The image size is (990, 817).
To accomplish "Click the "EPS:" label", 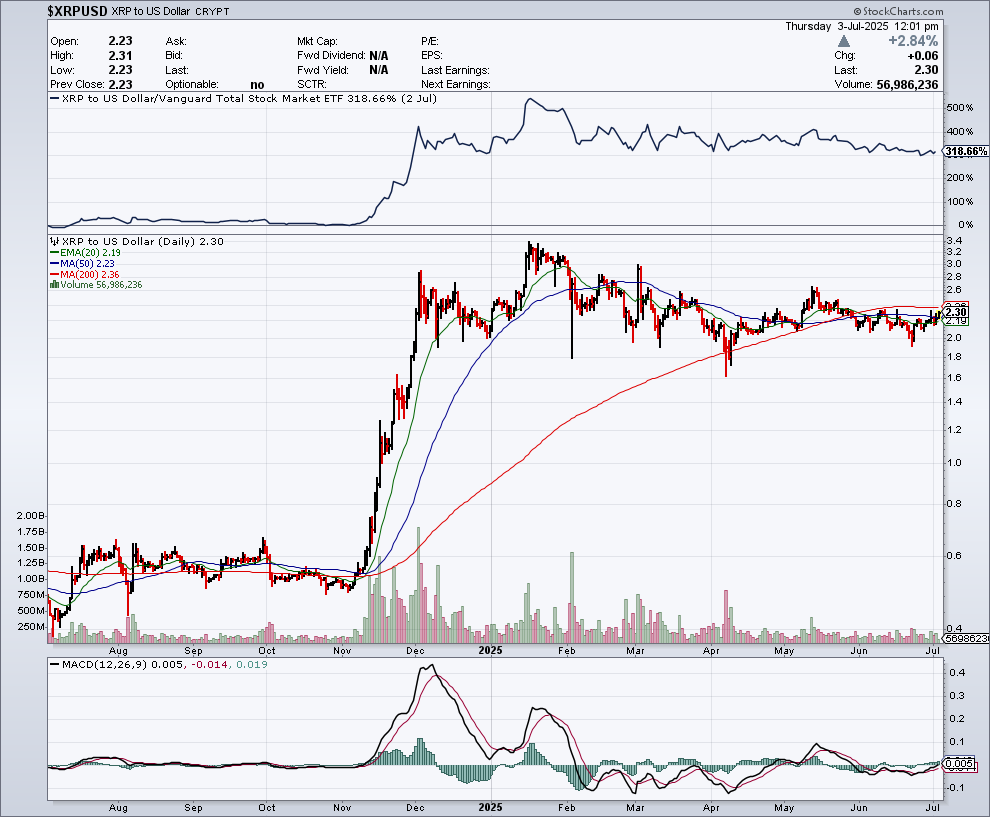I will (432, 56).
